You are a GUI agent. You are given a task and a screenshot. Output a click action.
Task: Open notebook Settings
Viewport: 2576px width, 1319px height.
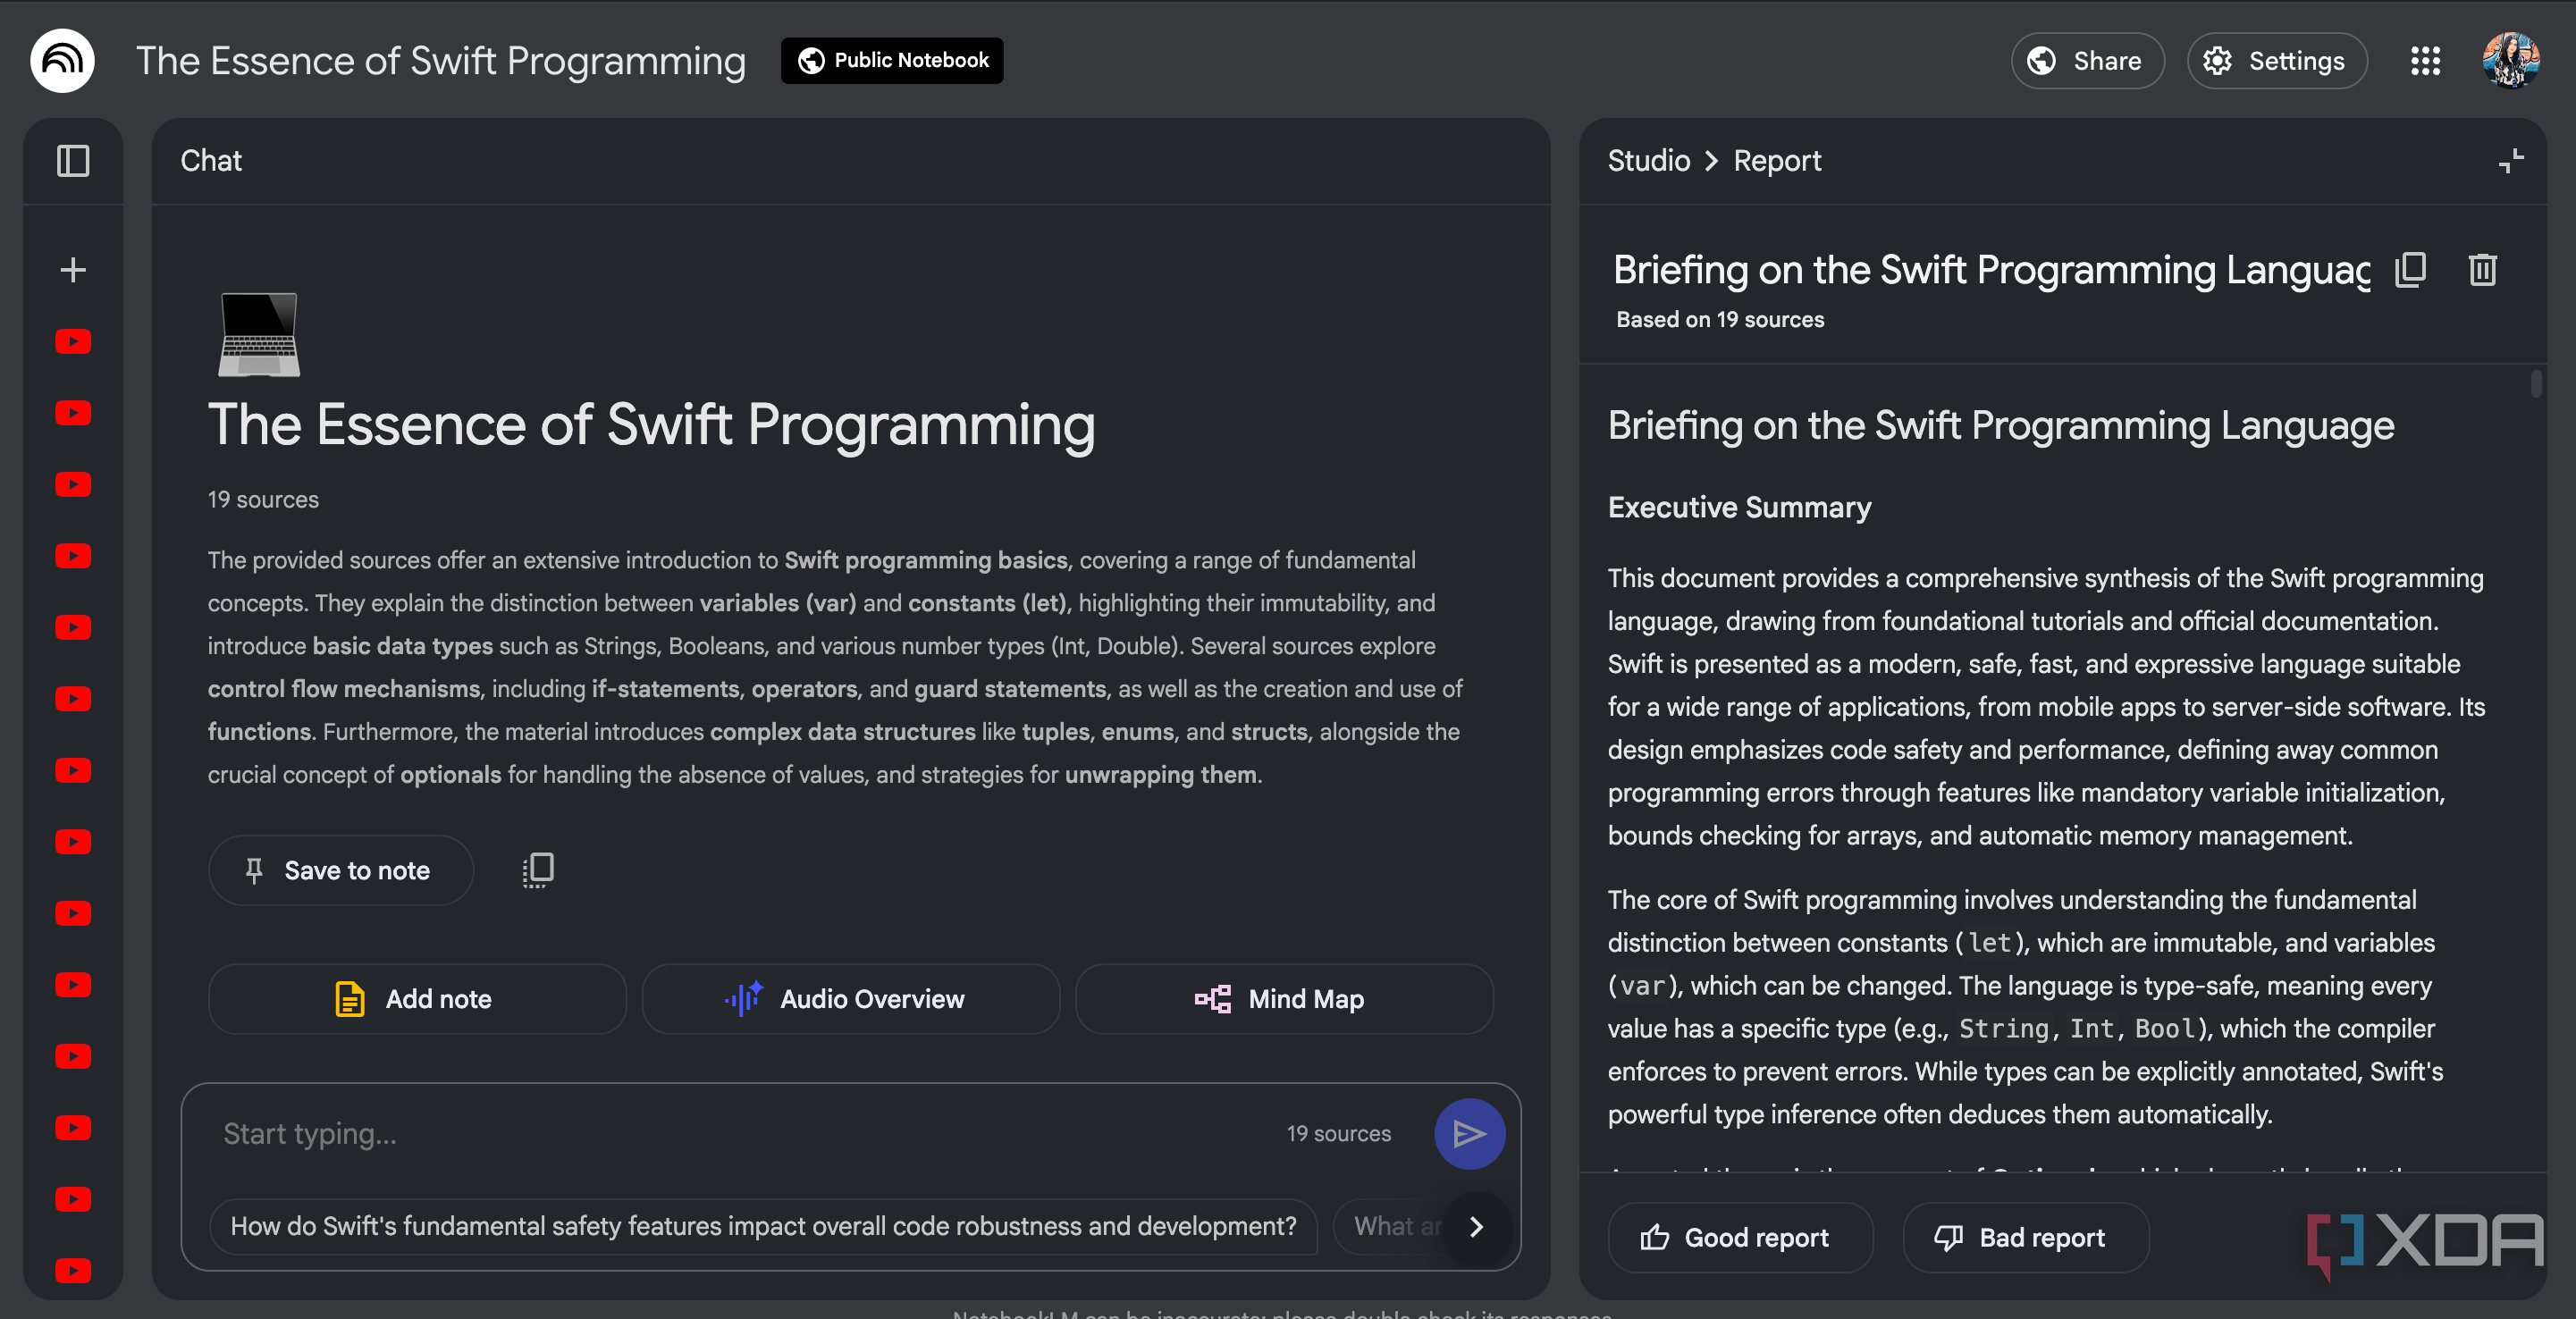pos(2277,61)
